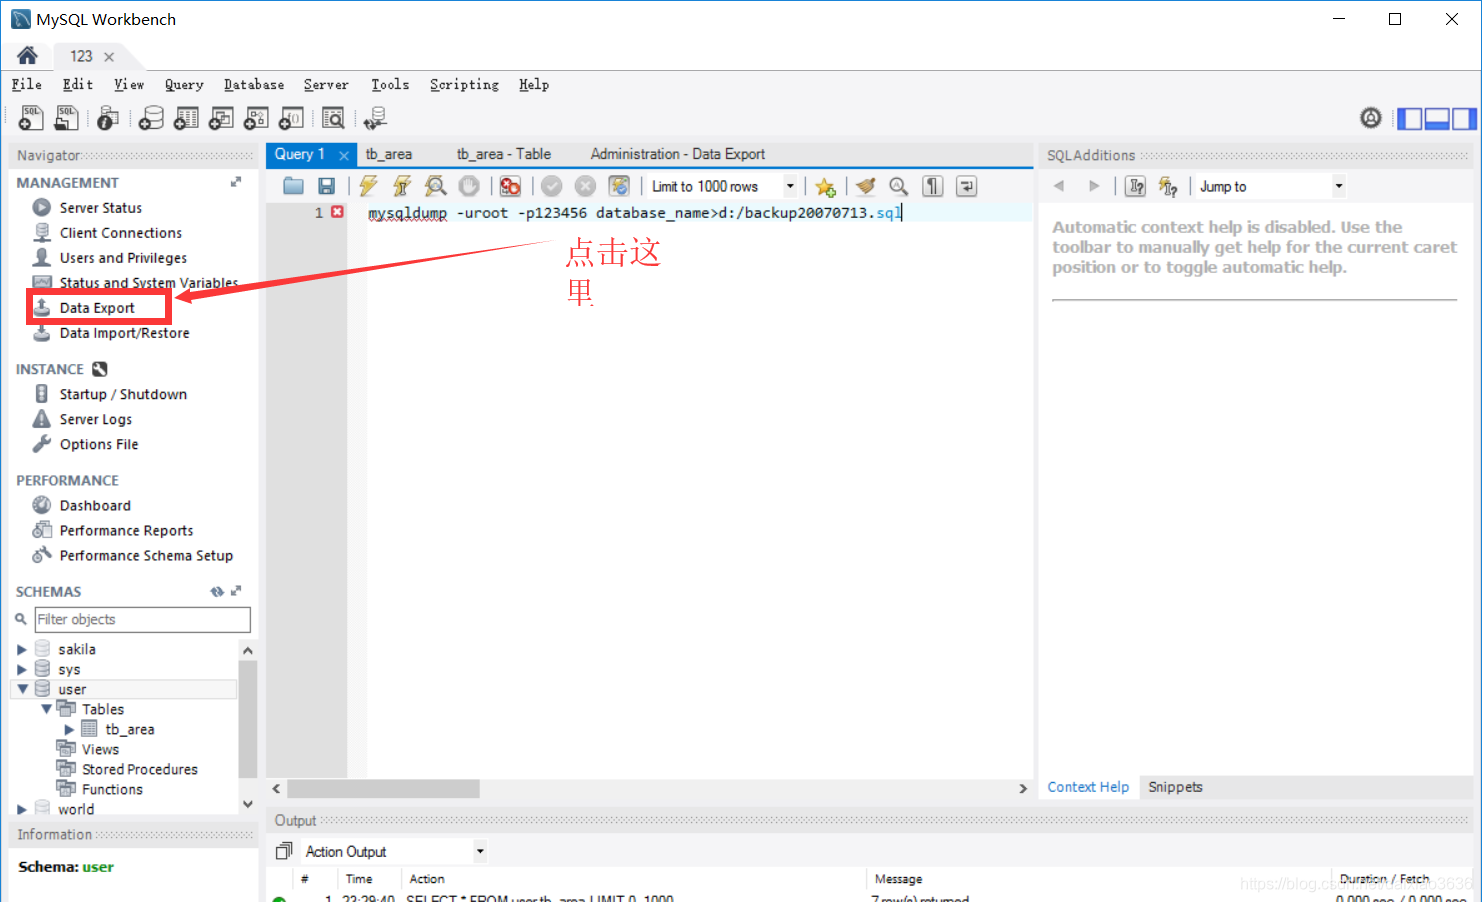
Task: Click editor horizontal scrollbar thumb
Action: pos(383,789)
